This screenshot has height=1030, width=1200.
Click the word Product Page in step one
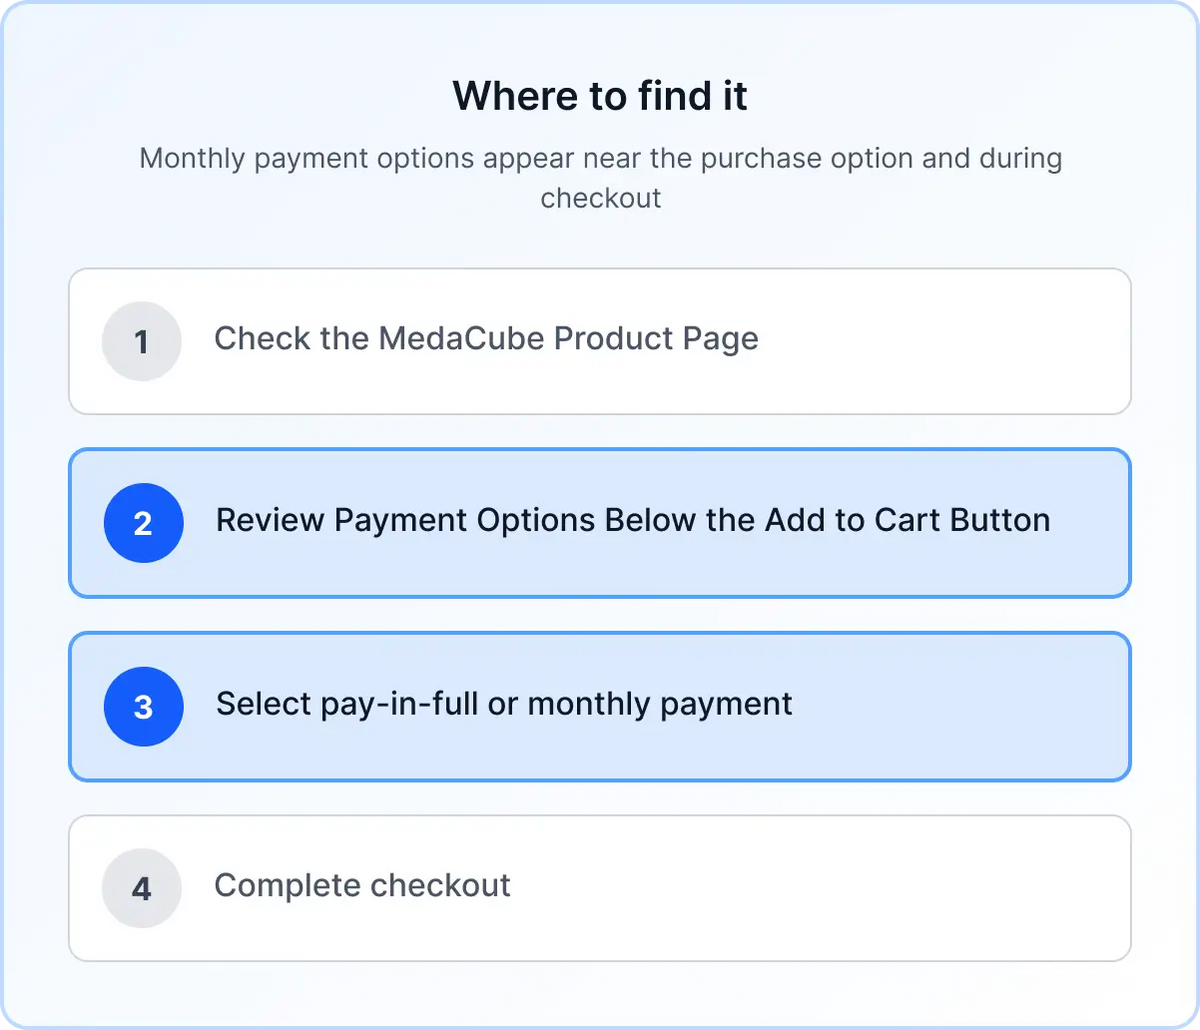[x=656, y=339]
